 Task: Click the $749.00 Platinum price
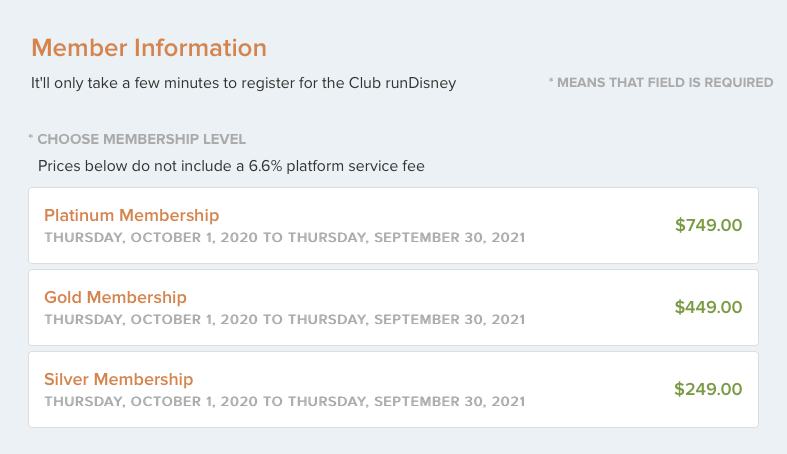(x=708, y=225)
